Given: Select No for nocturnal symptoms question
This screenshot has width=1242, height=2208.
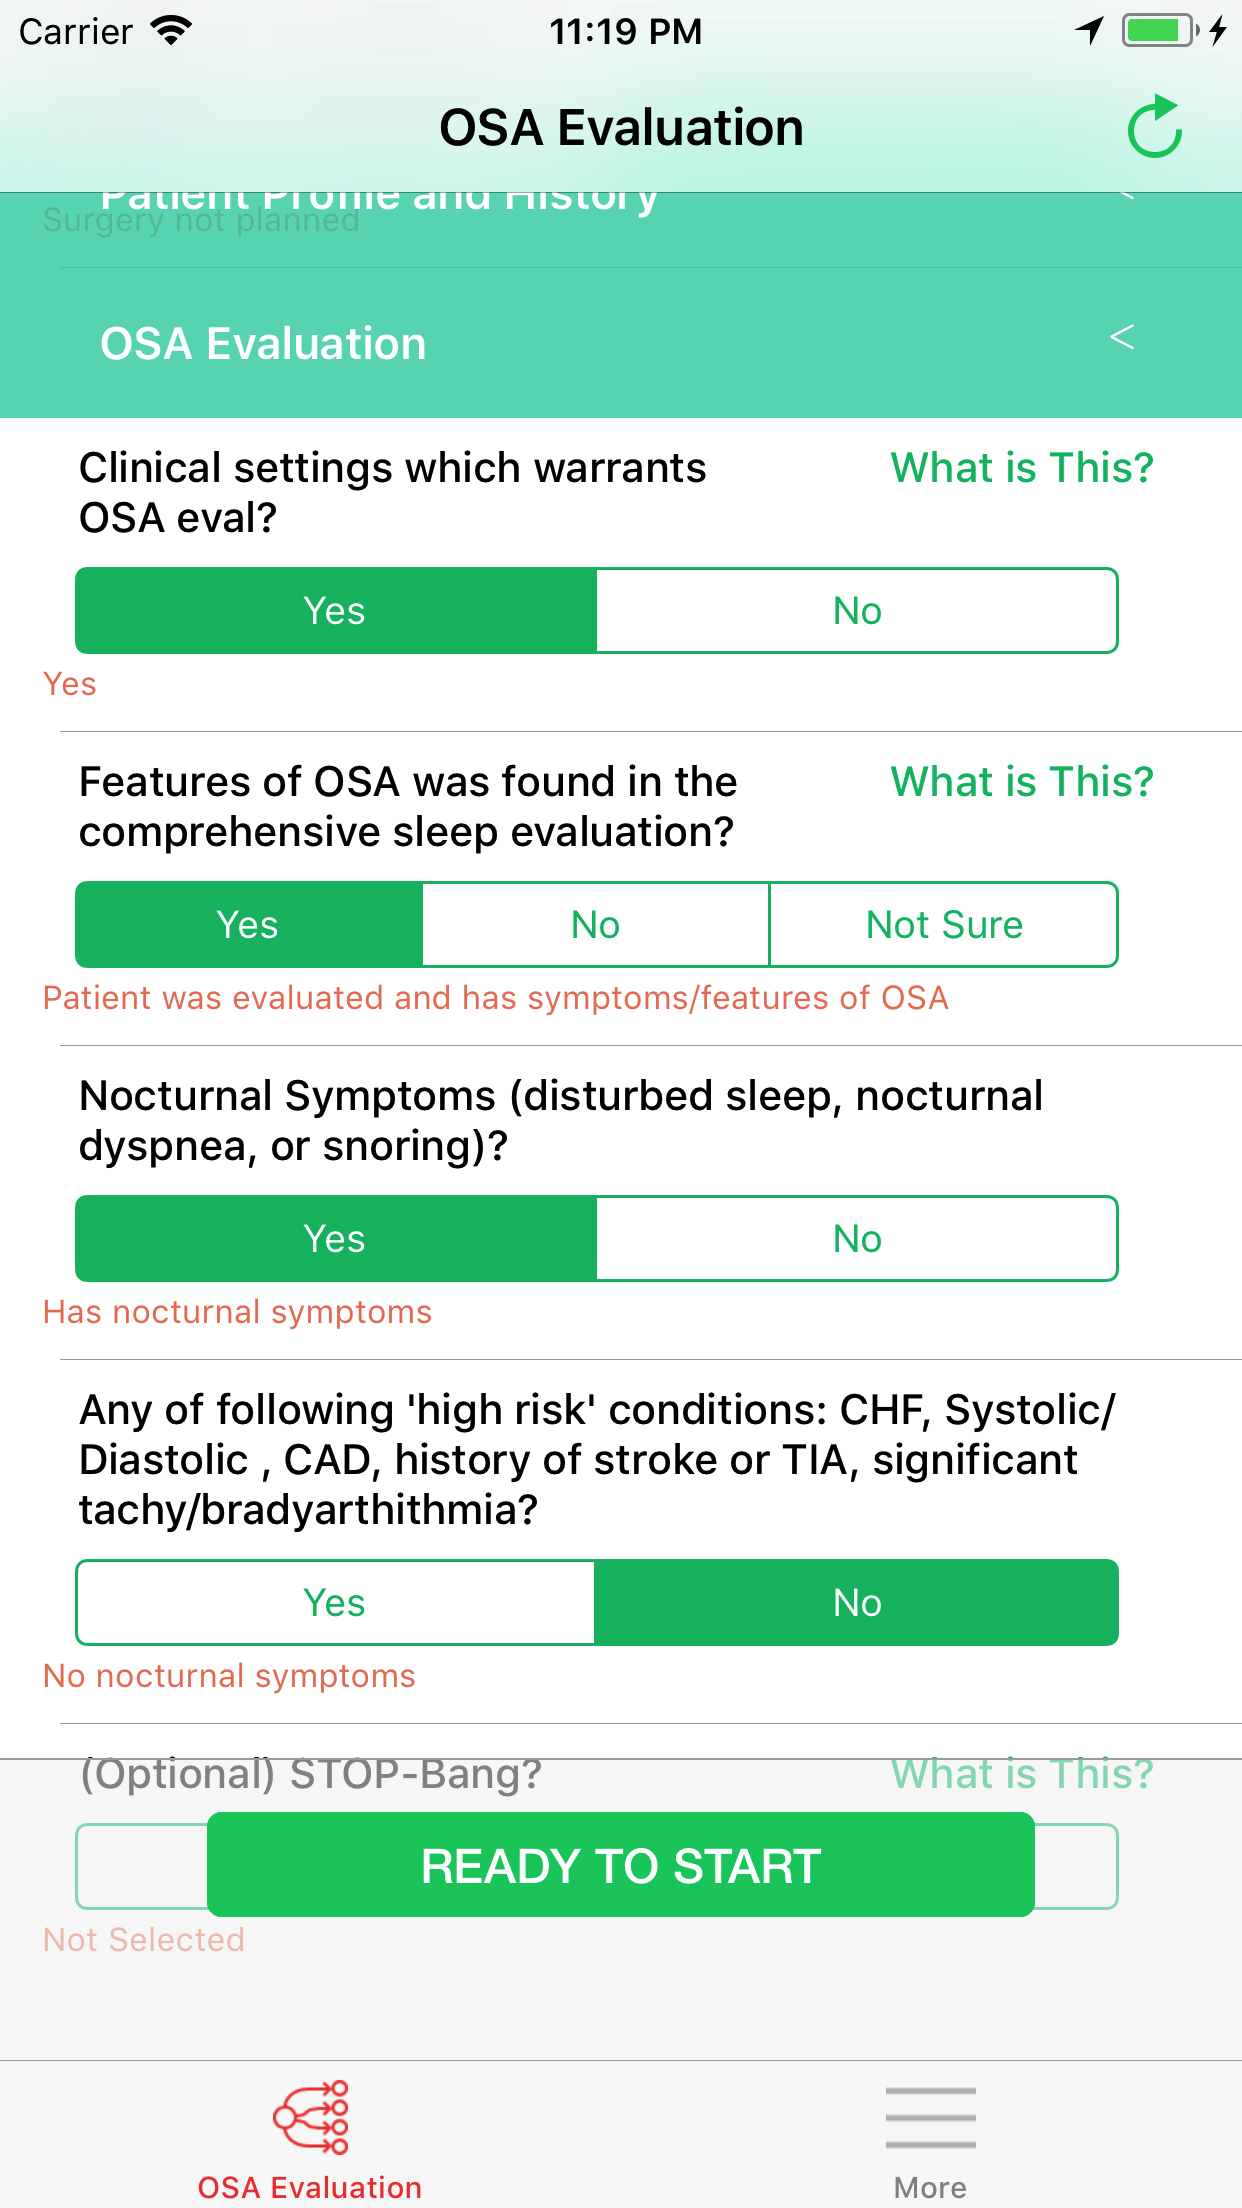Looking at the screenshot, I should [857, 1239].
